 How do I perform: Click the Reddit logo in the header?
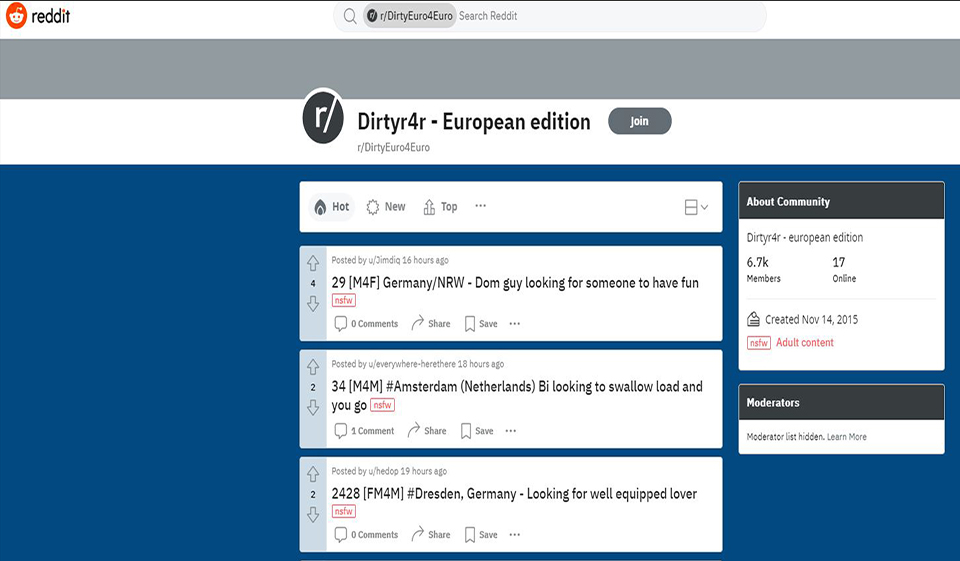pyautogui.click(x=37, y=17)
